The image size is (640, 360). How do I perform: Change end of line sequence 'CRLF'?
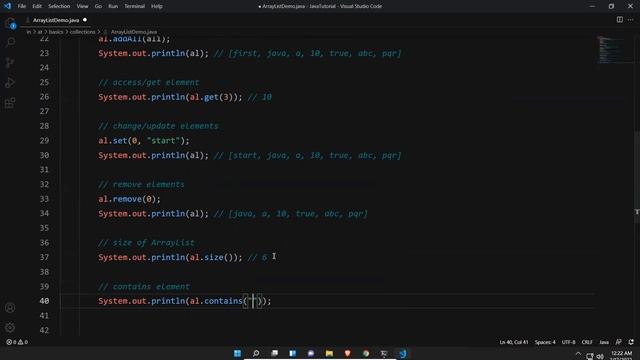[x=587, y=342]
